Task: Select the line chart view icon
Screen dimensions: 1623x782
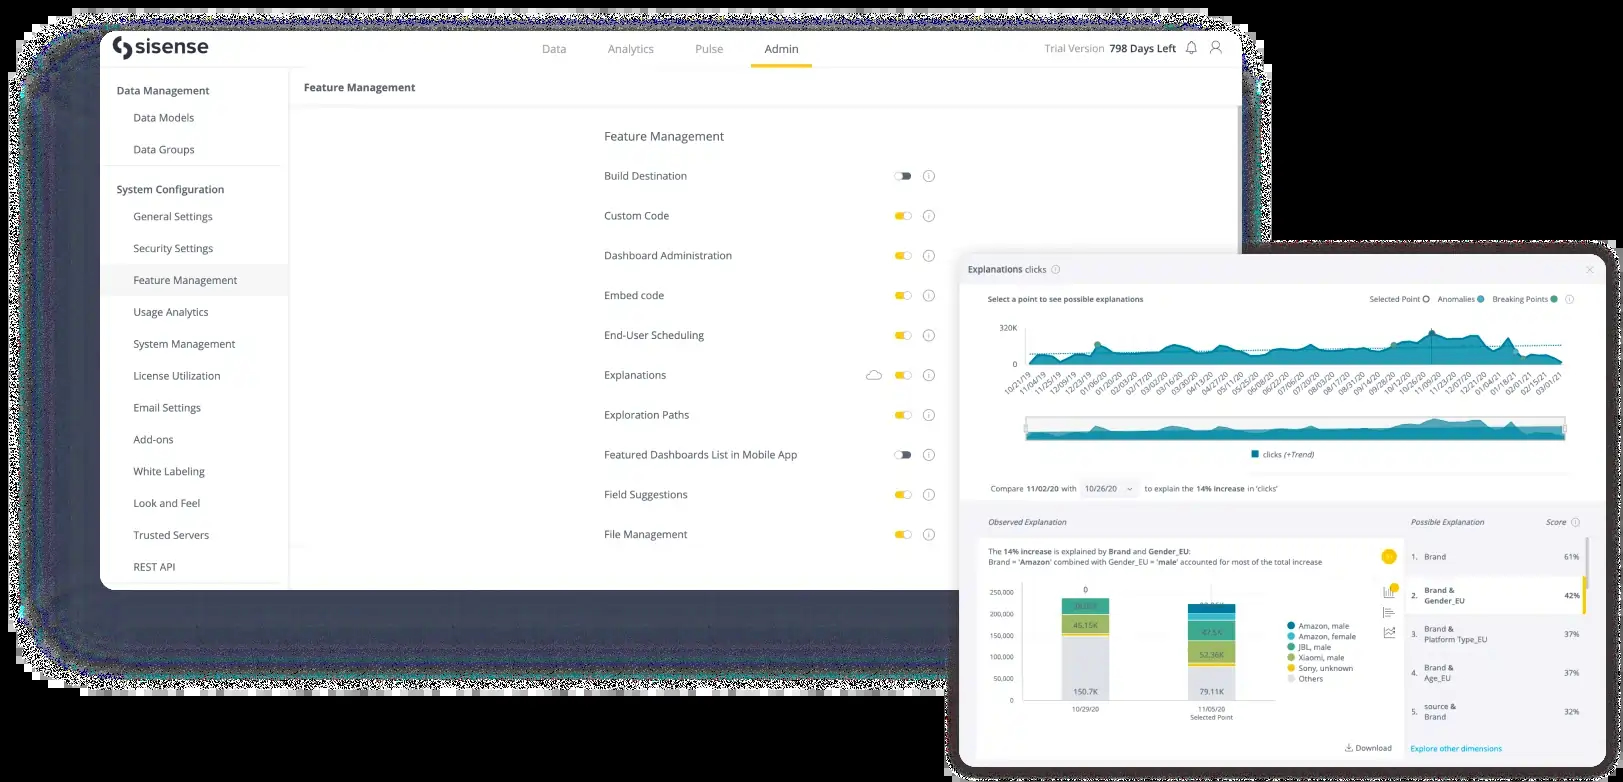Action: (1389, 632)
